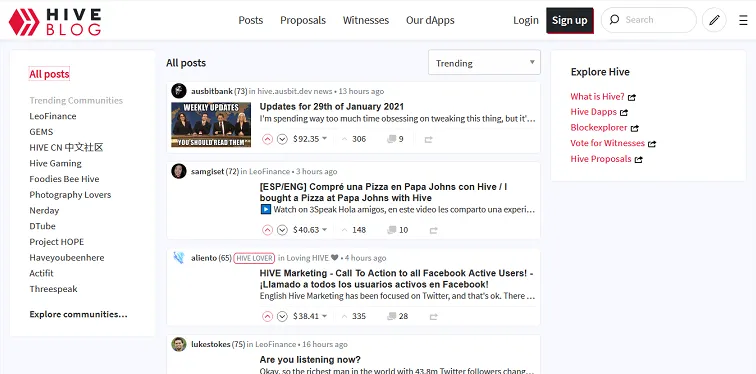Click Explore communities link
Image resolution: width=756 pixels, height=374 pixels.
point(78,314)
